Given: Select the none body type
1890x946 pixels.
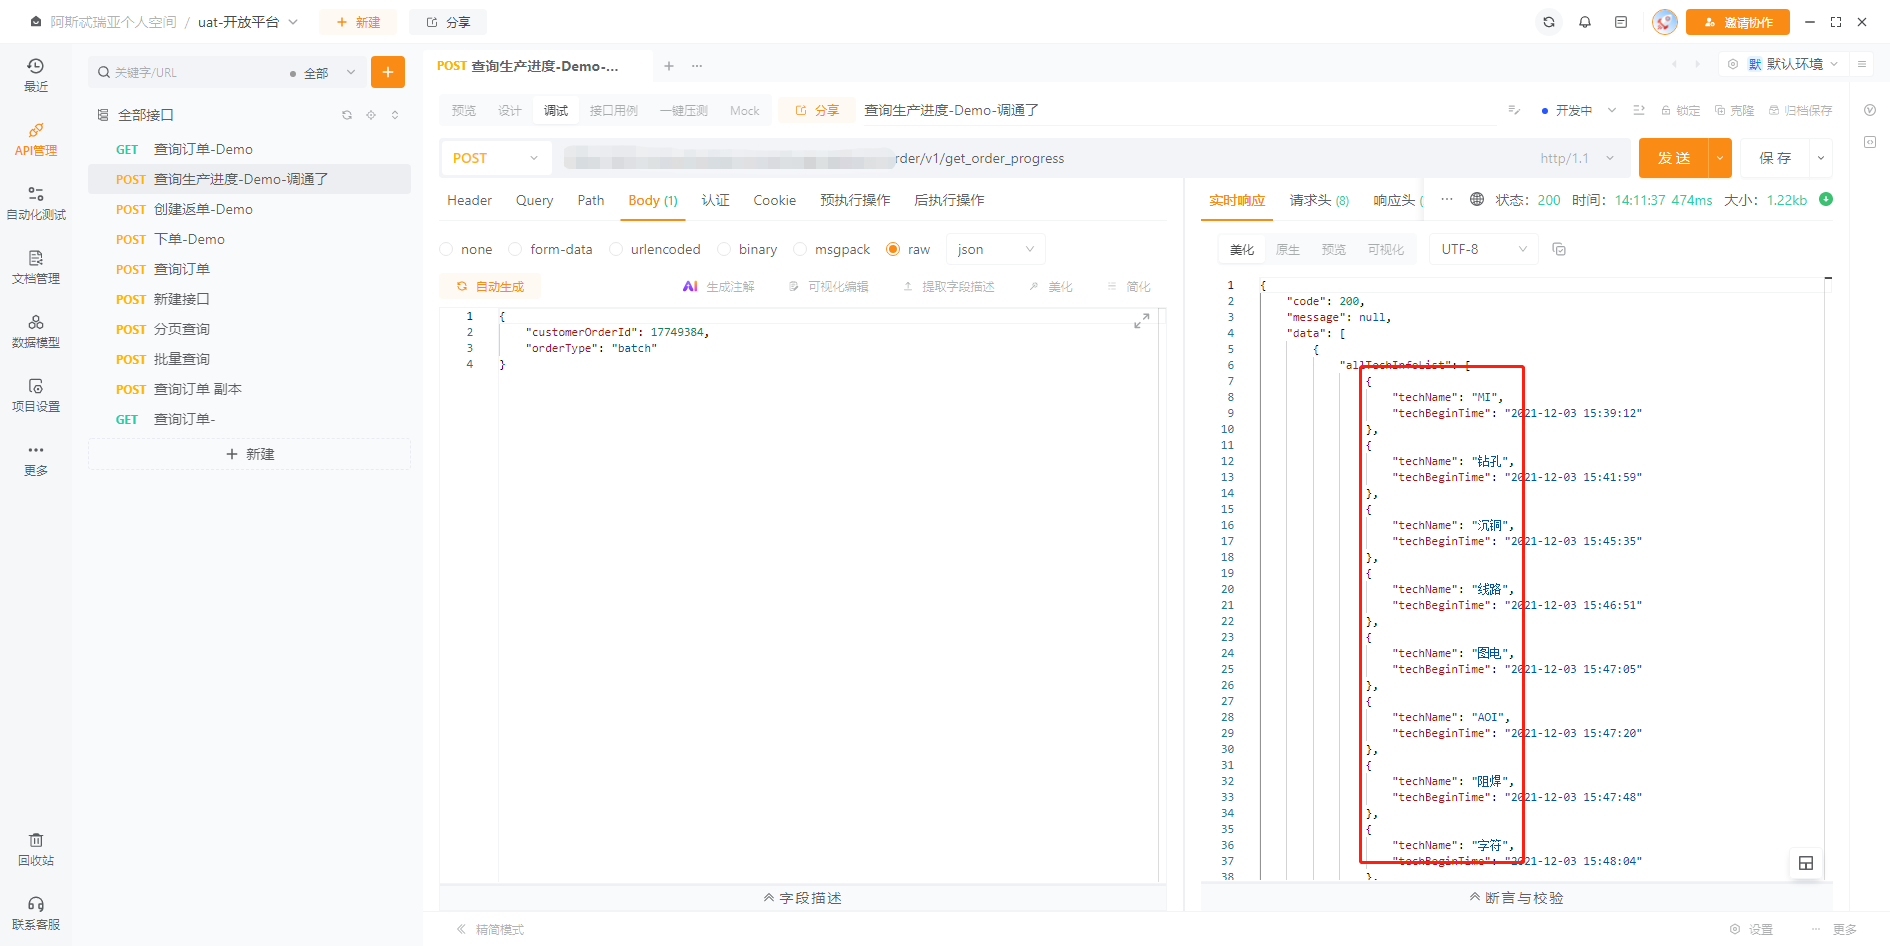Looking at the screenshot, I should coord(446,249).
